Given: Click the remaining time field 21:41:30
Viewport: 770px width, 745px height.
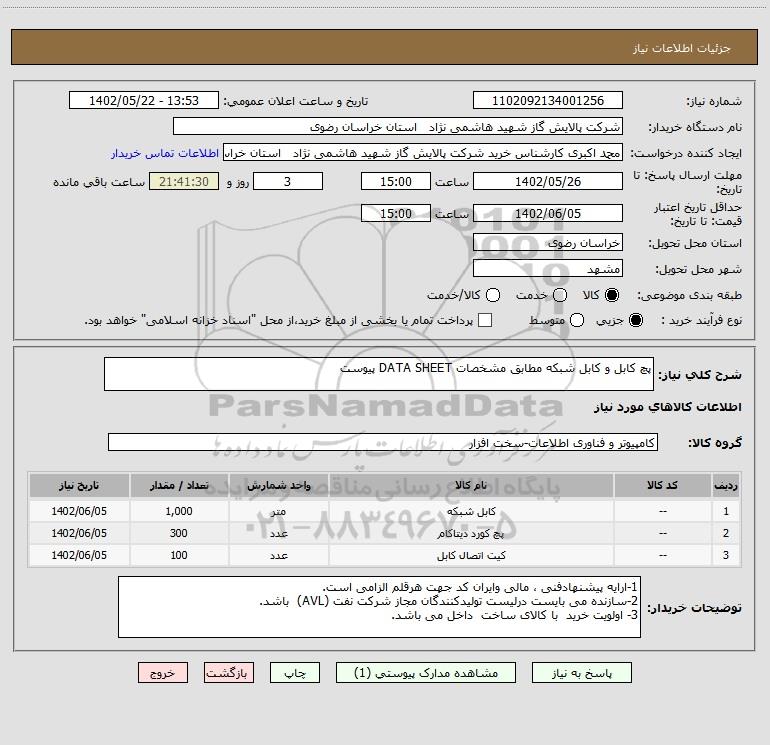Looking at the screenshot, I should pos(184,181).
